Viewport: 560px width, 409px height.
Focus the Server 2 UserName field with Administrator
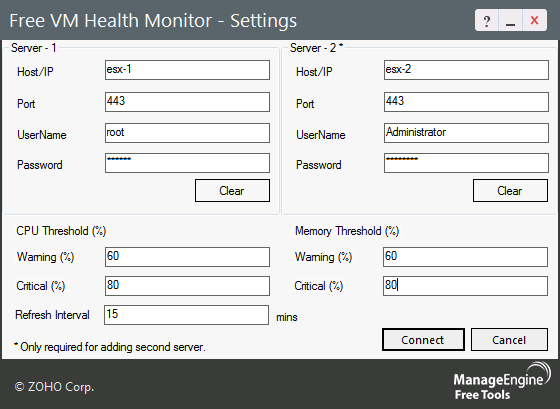tap(466, 133)
